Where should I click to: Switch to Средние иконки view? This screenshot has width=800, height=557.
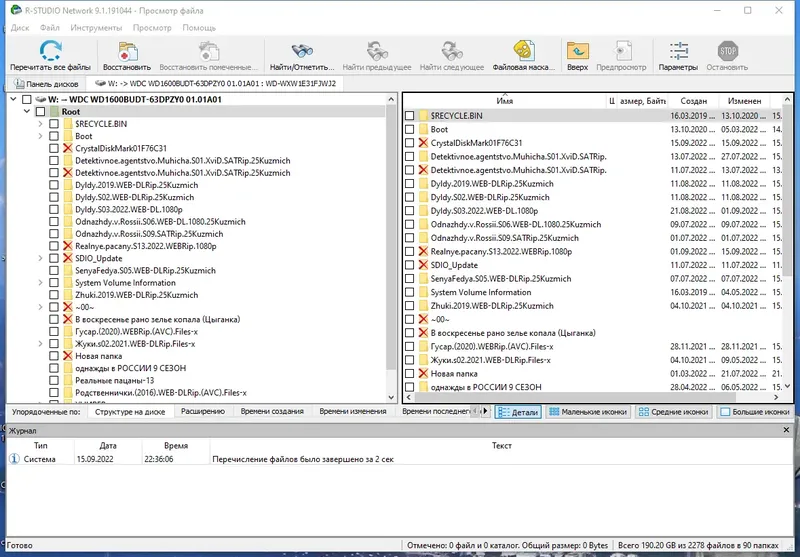click(673, 412)
